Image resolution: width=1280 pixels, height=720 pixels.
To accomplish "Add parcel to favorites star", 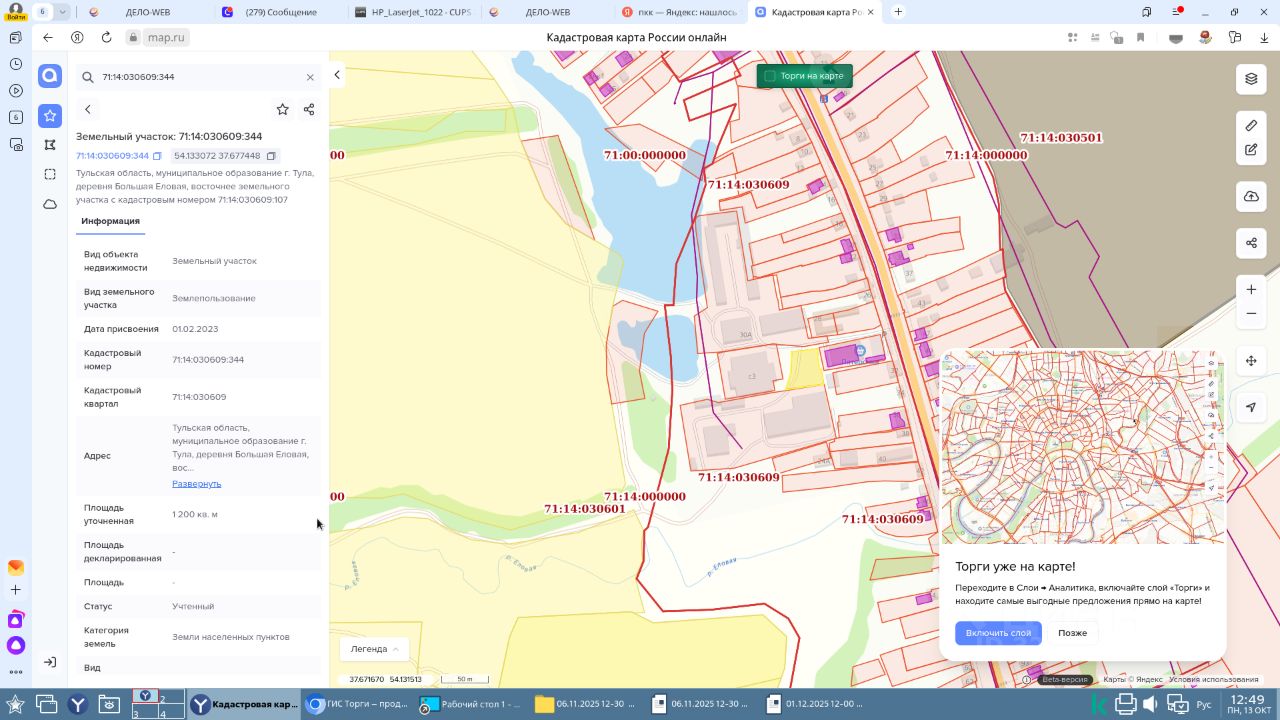I will pyautogui.click(x=283, y=109).
